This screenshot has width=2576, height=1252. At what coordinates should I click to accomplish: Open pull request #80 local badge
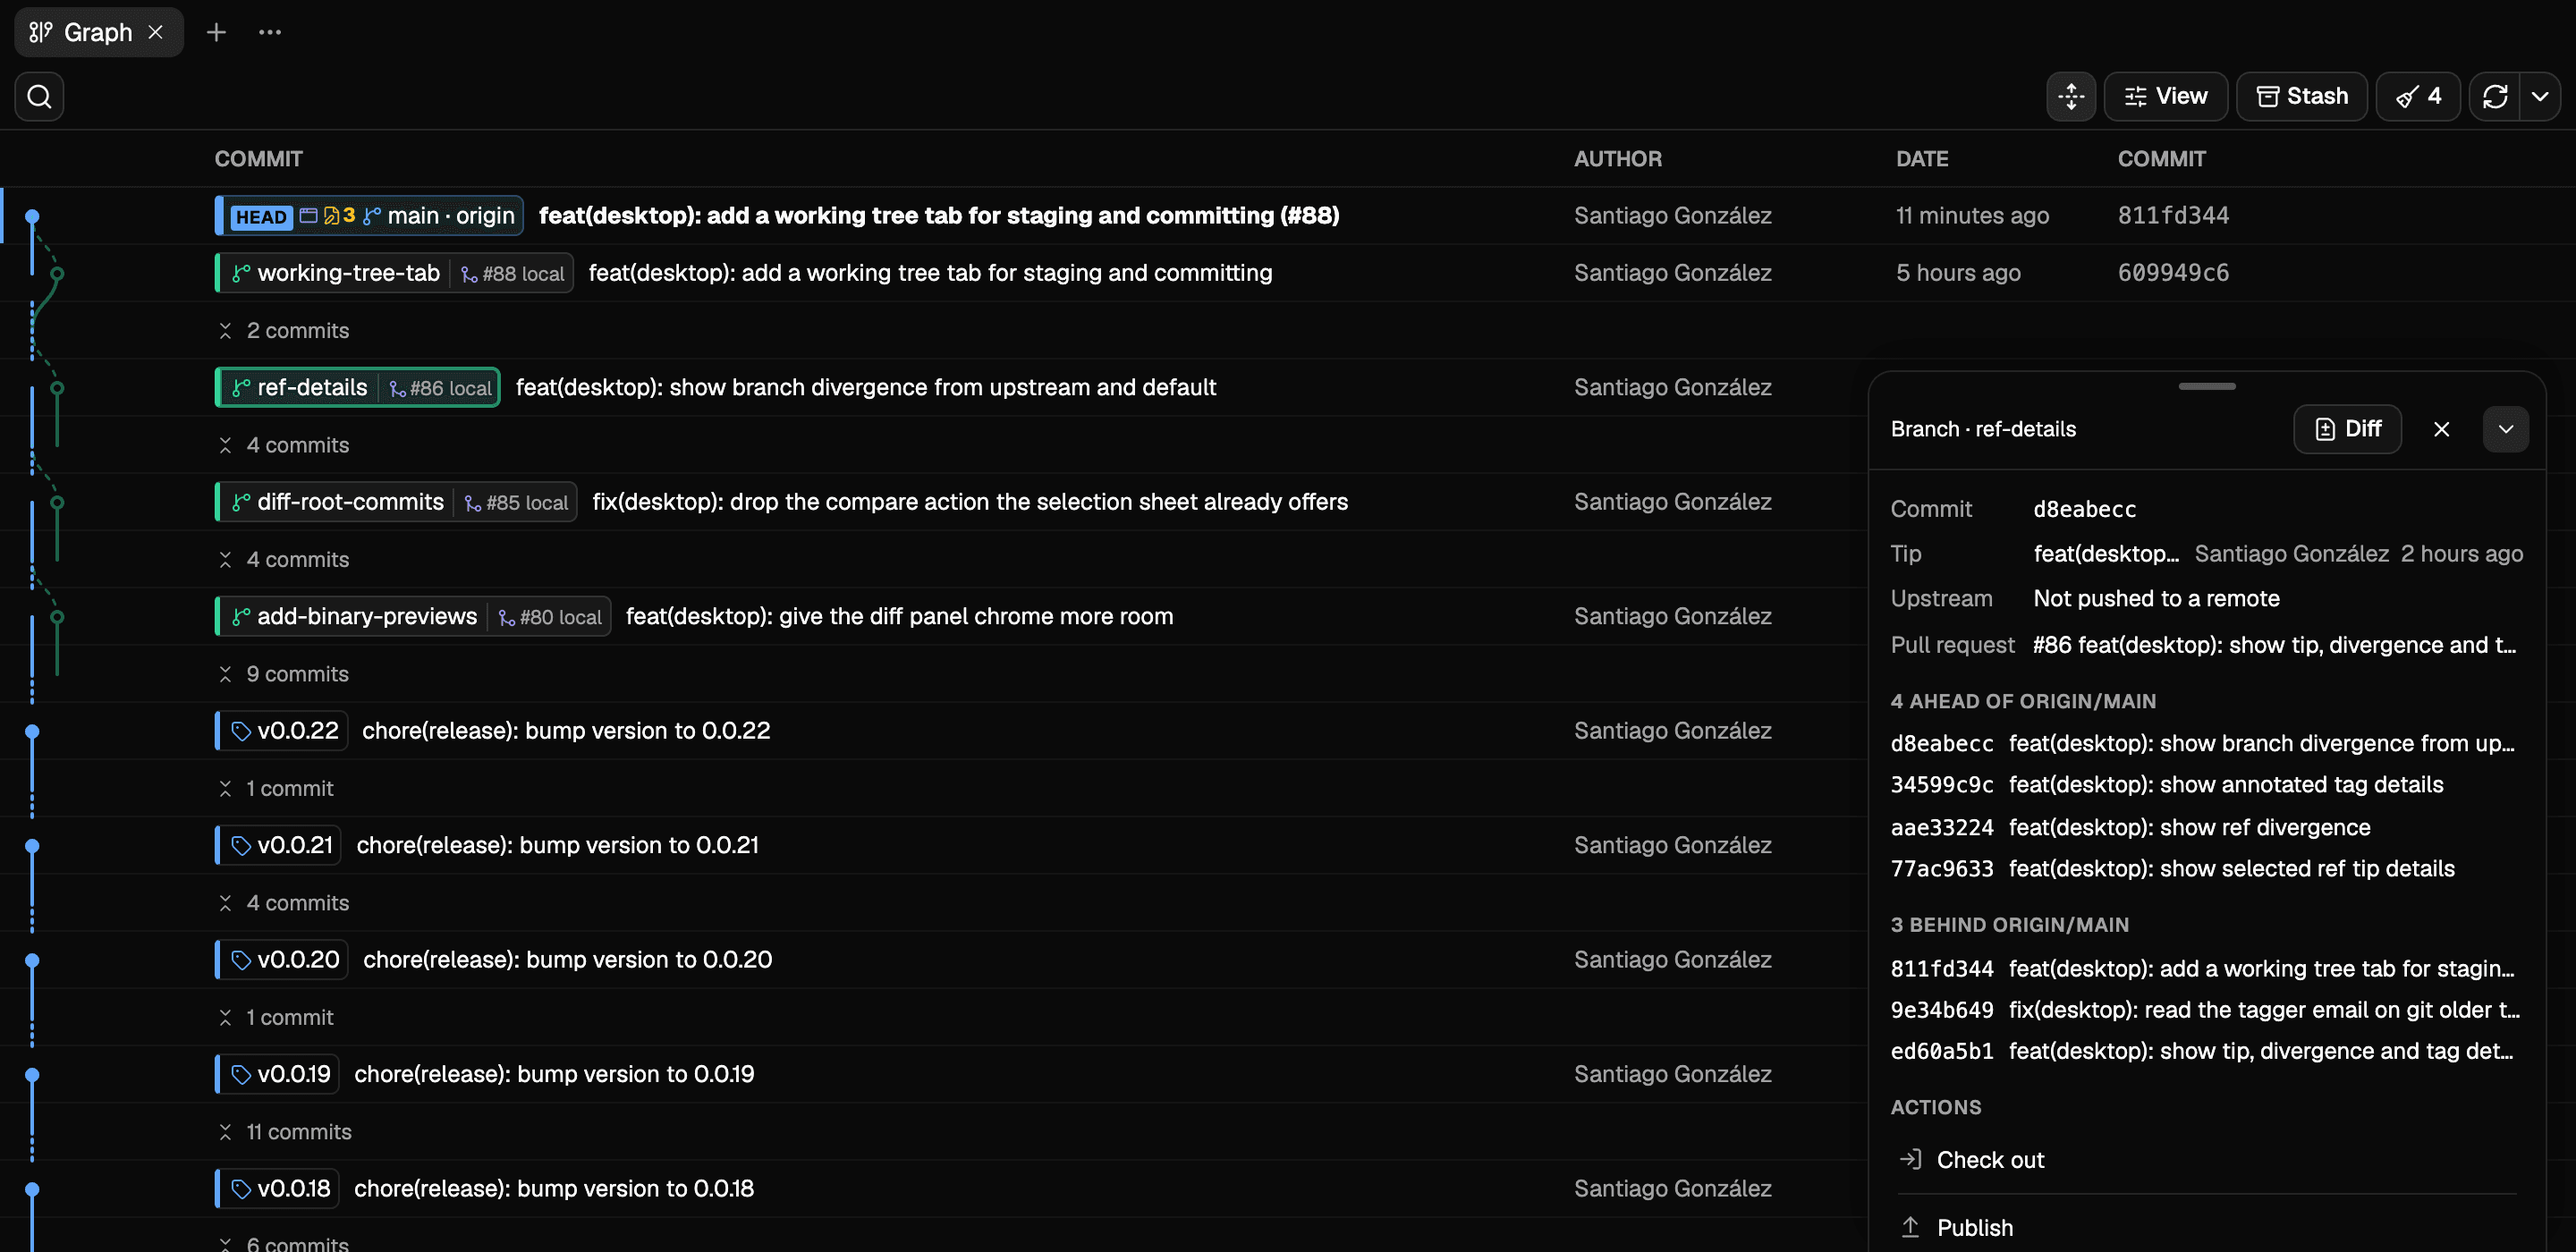550,617
